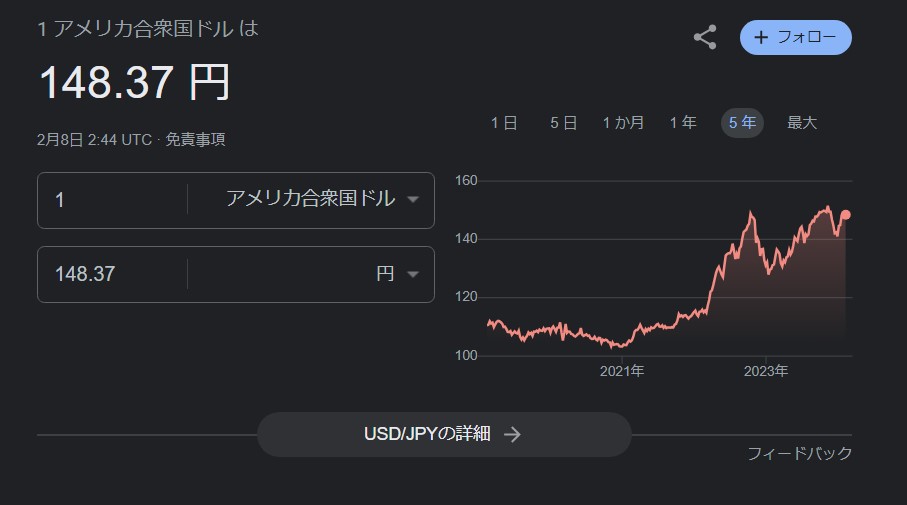The width and height of the screenshot is (907, 505).
Task: Switch chart to 1年 range
Action: pos(683,123)
